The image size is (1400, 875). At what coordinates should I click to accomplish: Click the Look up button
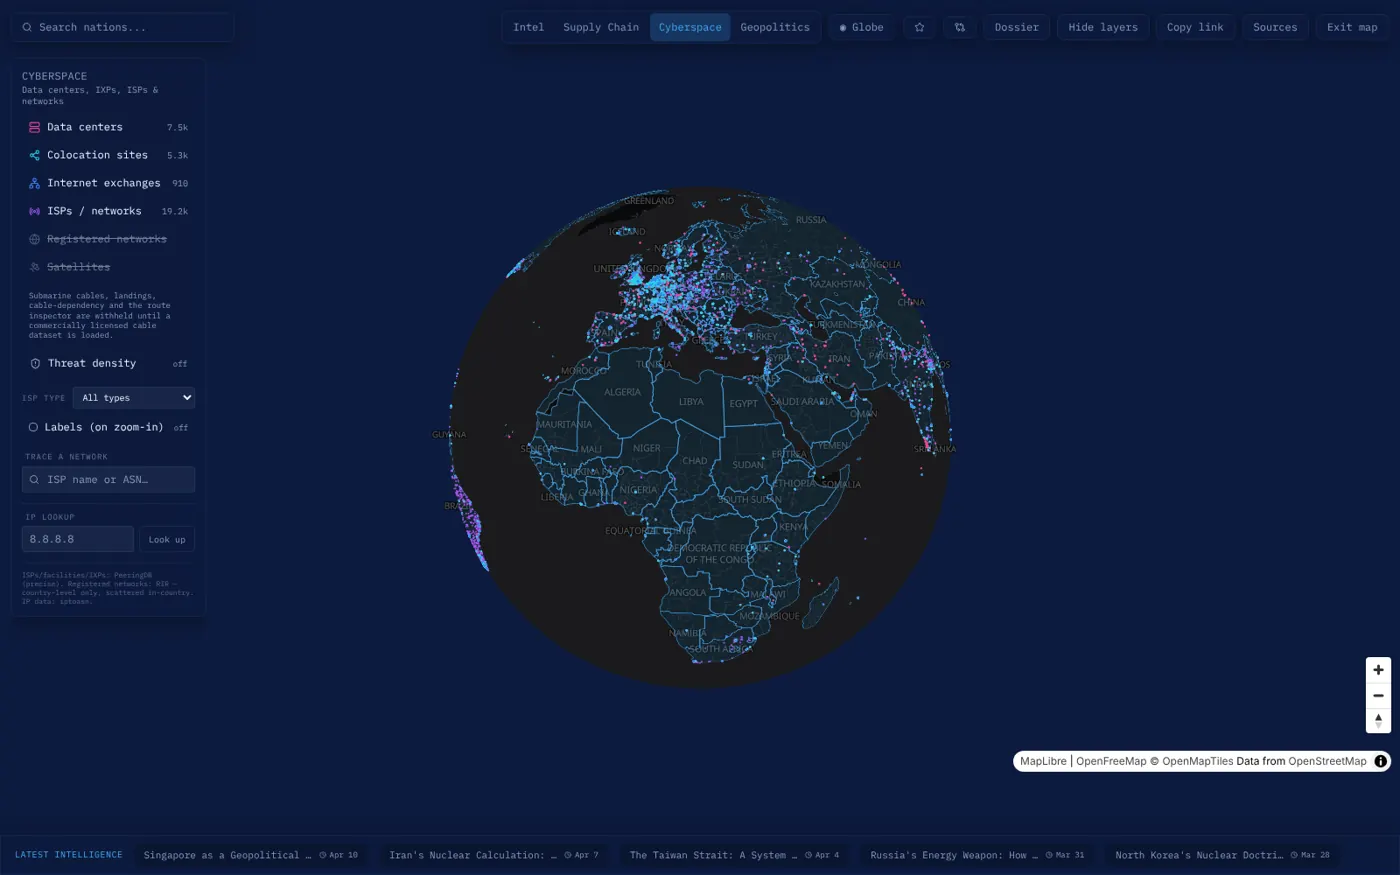pyautogui.click(x=167, y=539)
